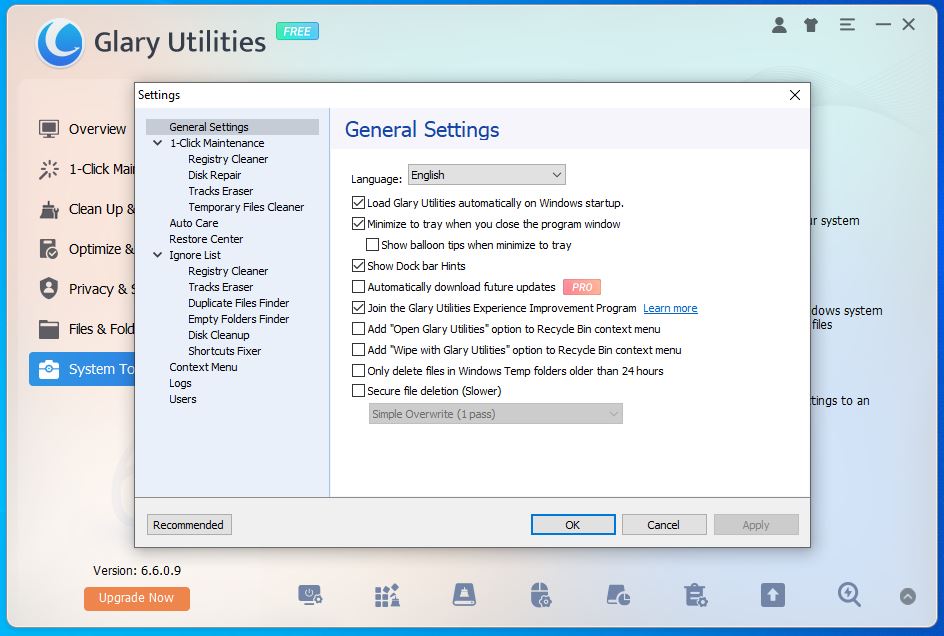
Task: Open Tracks Eraser under 1-Click Maintenance
Action: 220,191
